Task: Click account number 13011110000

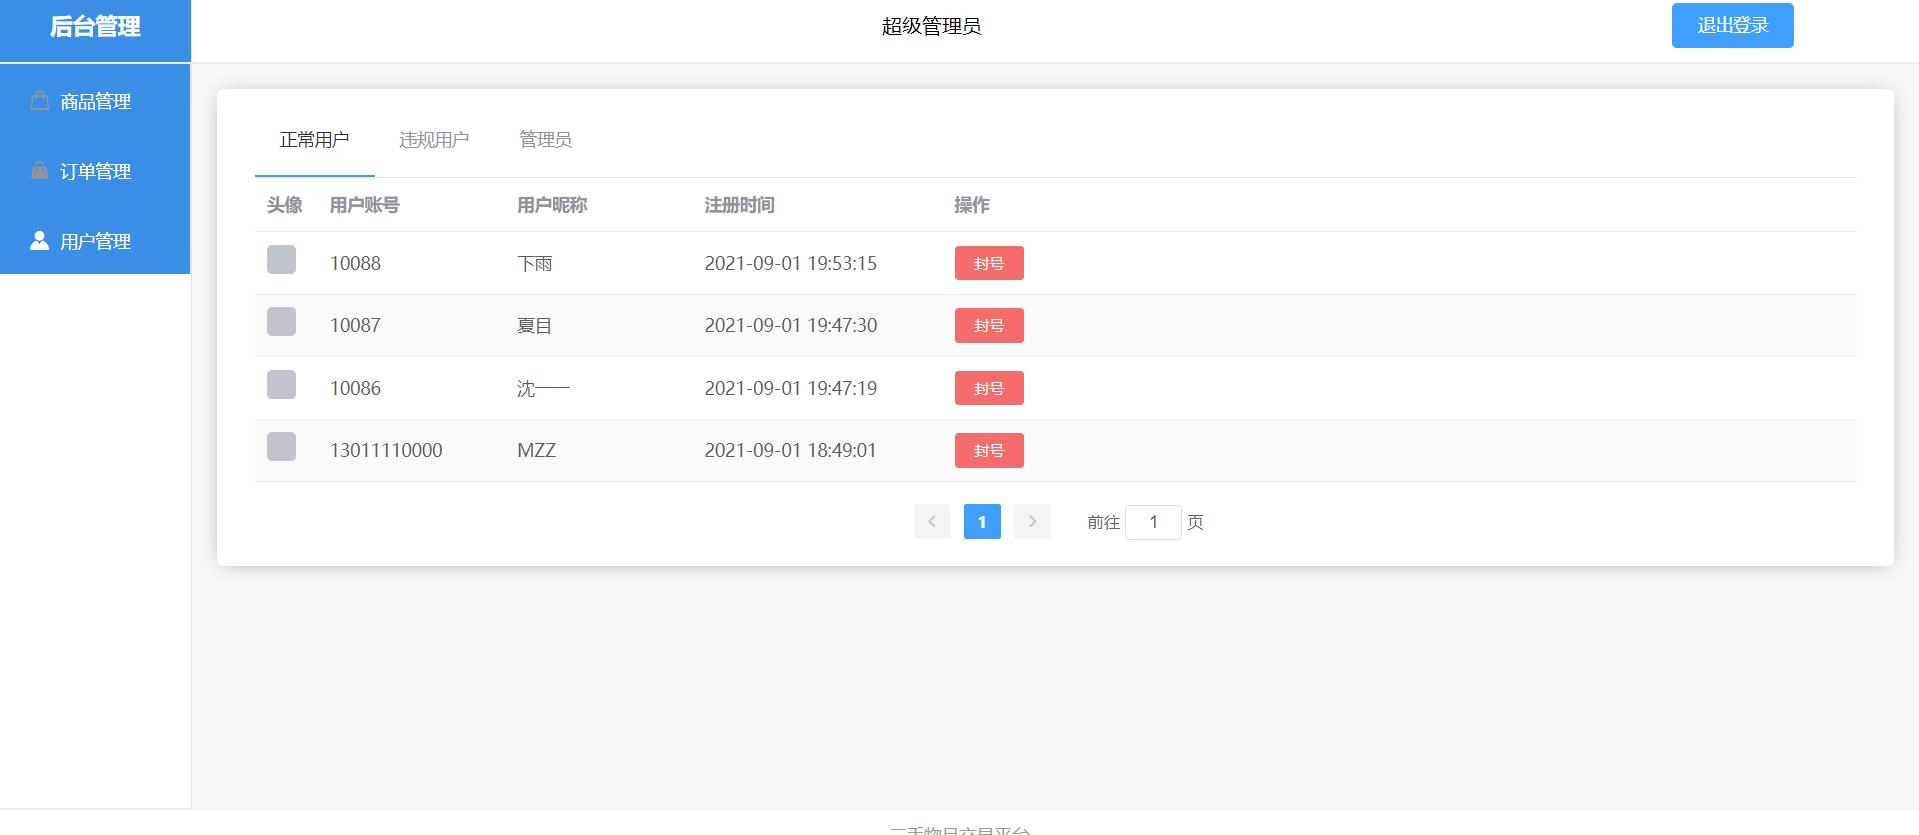Action: 386,450
